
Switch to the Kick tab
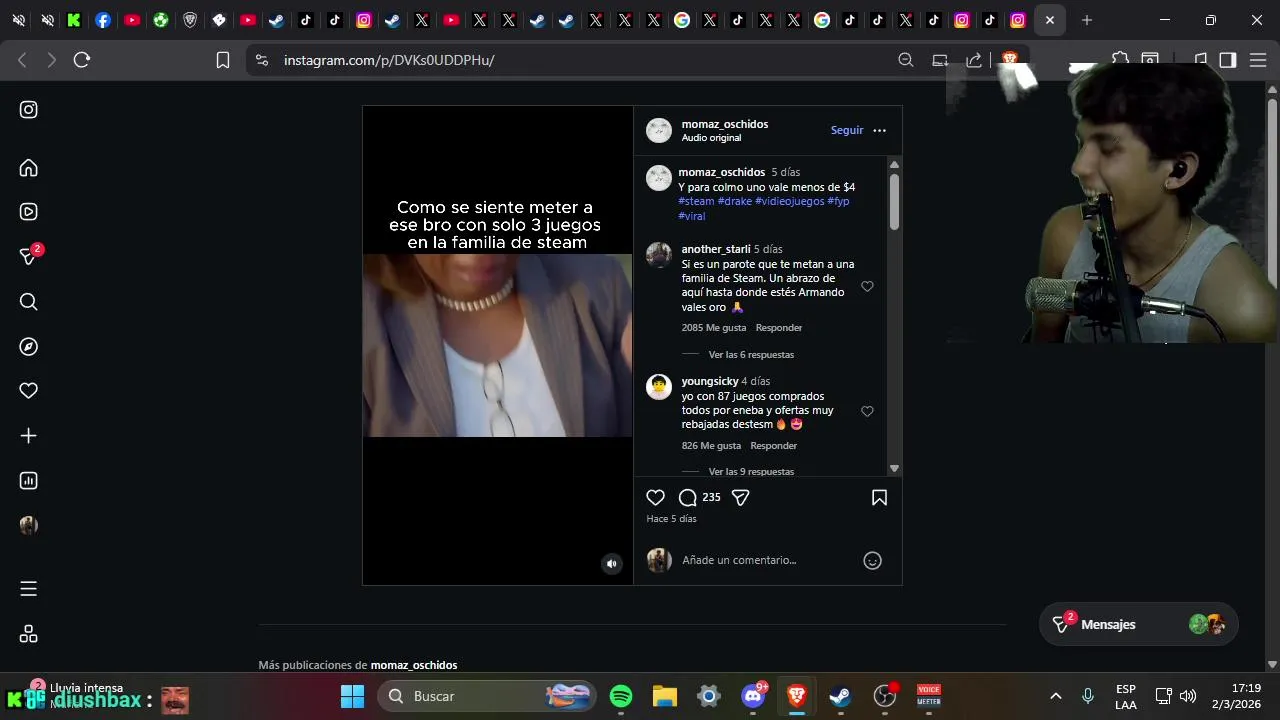pyautogui.click(x=74, y=20)
